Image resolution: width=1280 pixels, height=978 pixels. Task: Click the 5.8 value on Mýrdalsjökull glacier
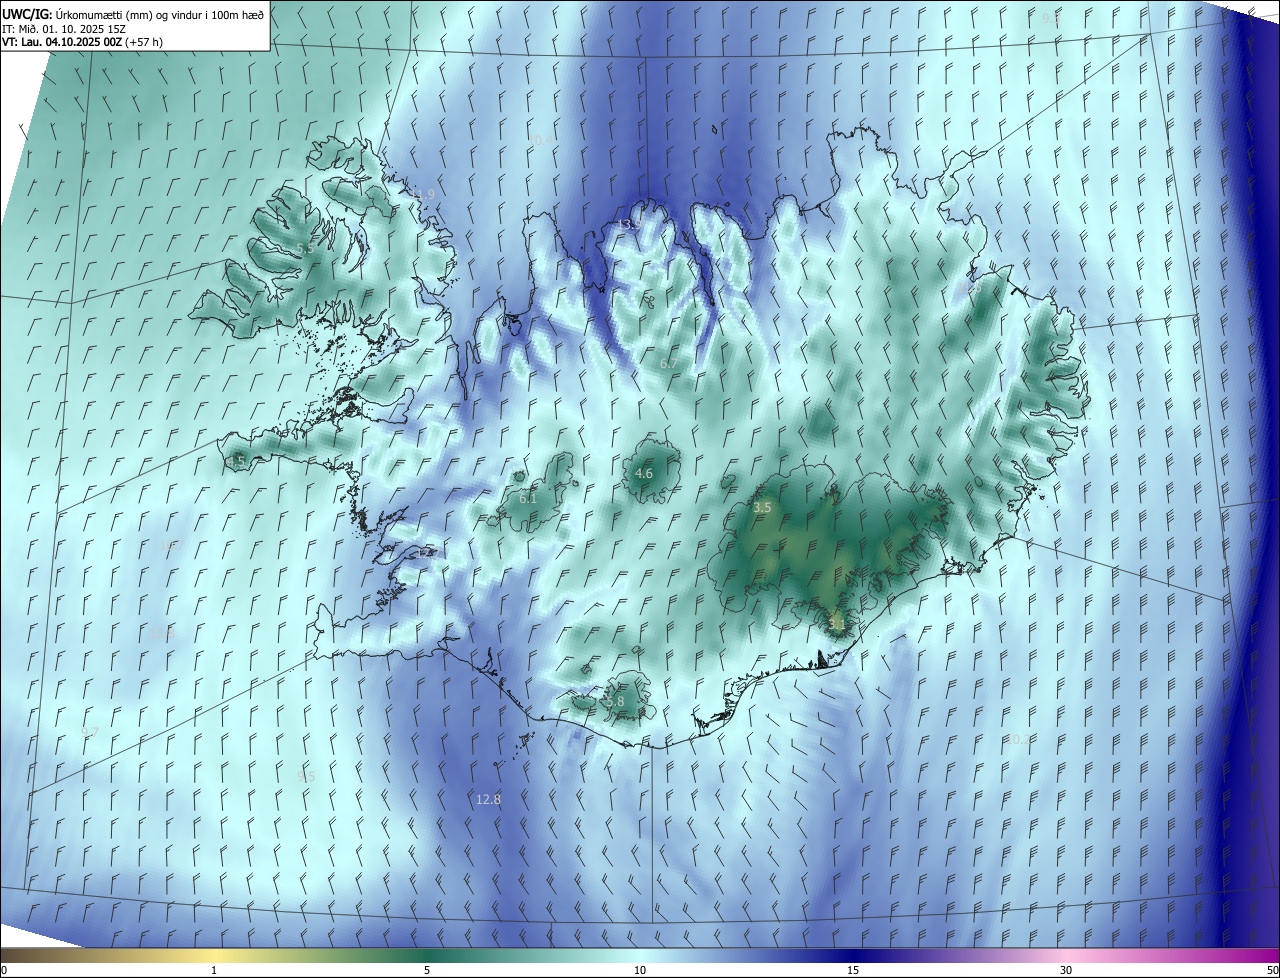tap(615, 702)
